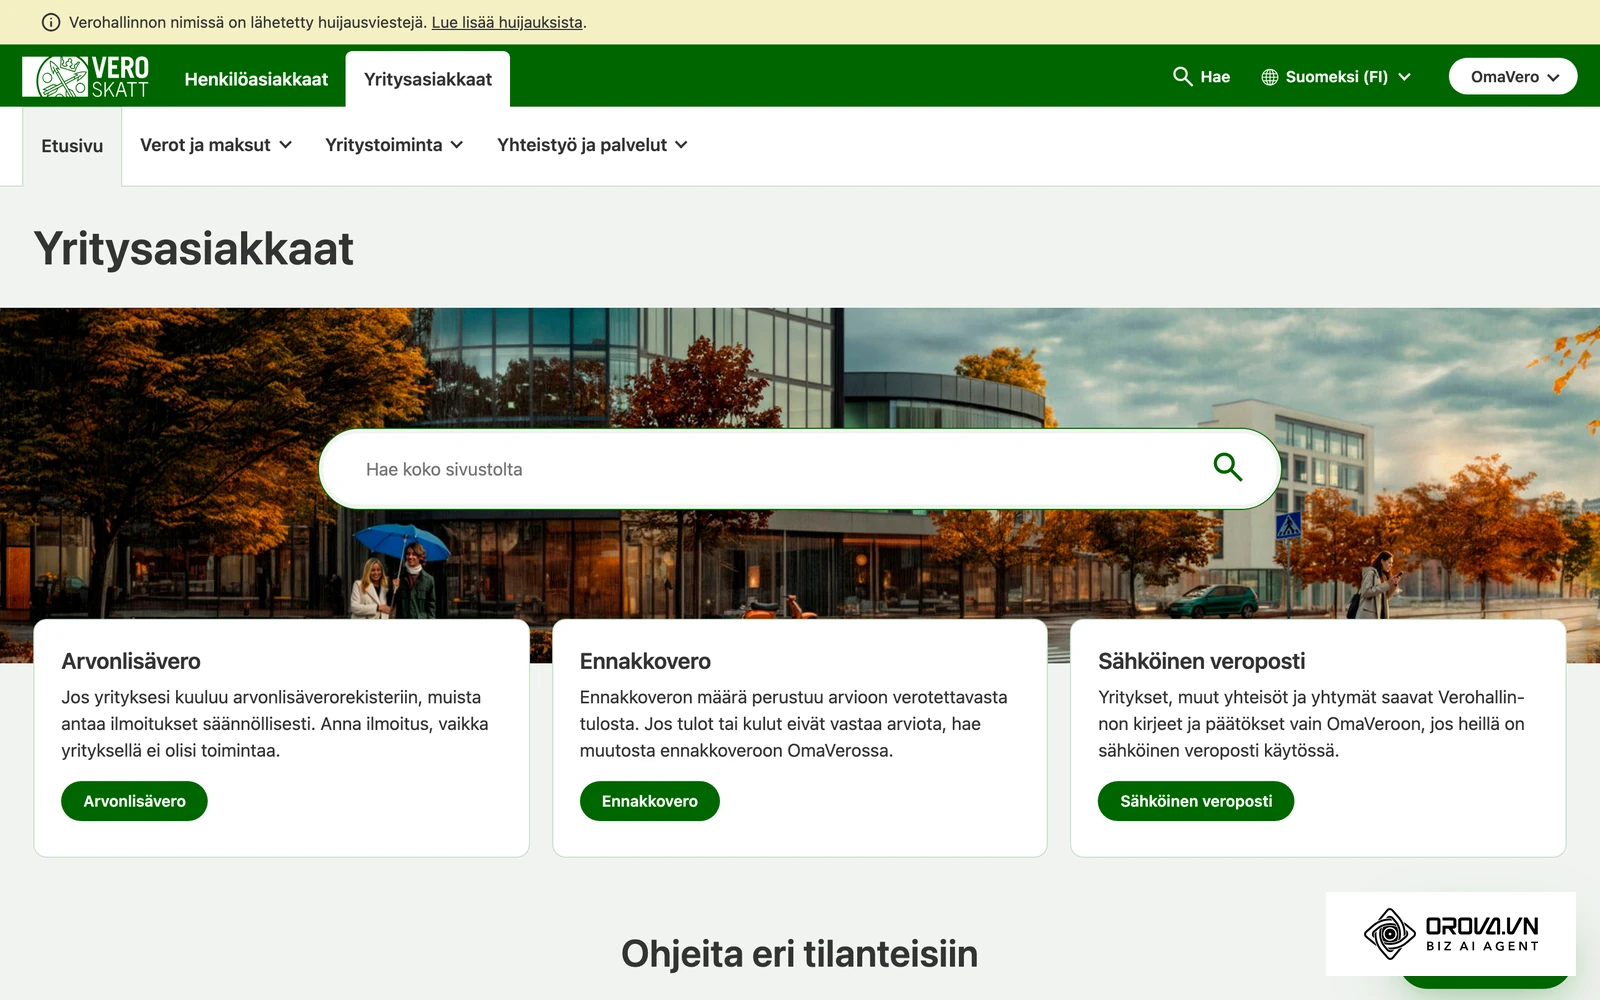Open the Lue lisää huijauksista link
This screenshot has width=1600, height=1000.
[507, 22]
